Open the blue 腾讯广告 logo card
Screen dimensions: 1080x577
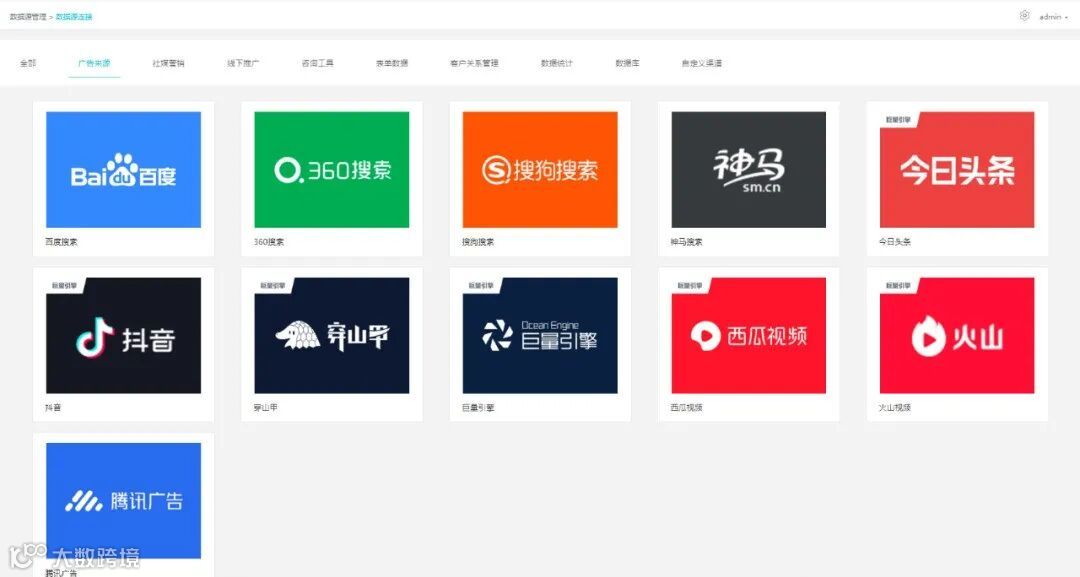123,501
